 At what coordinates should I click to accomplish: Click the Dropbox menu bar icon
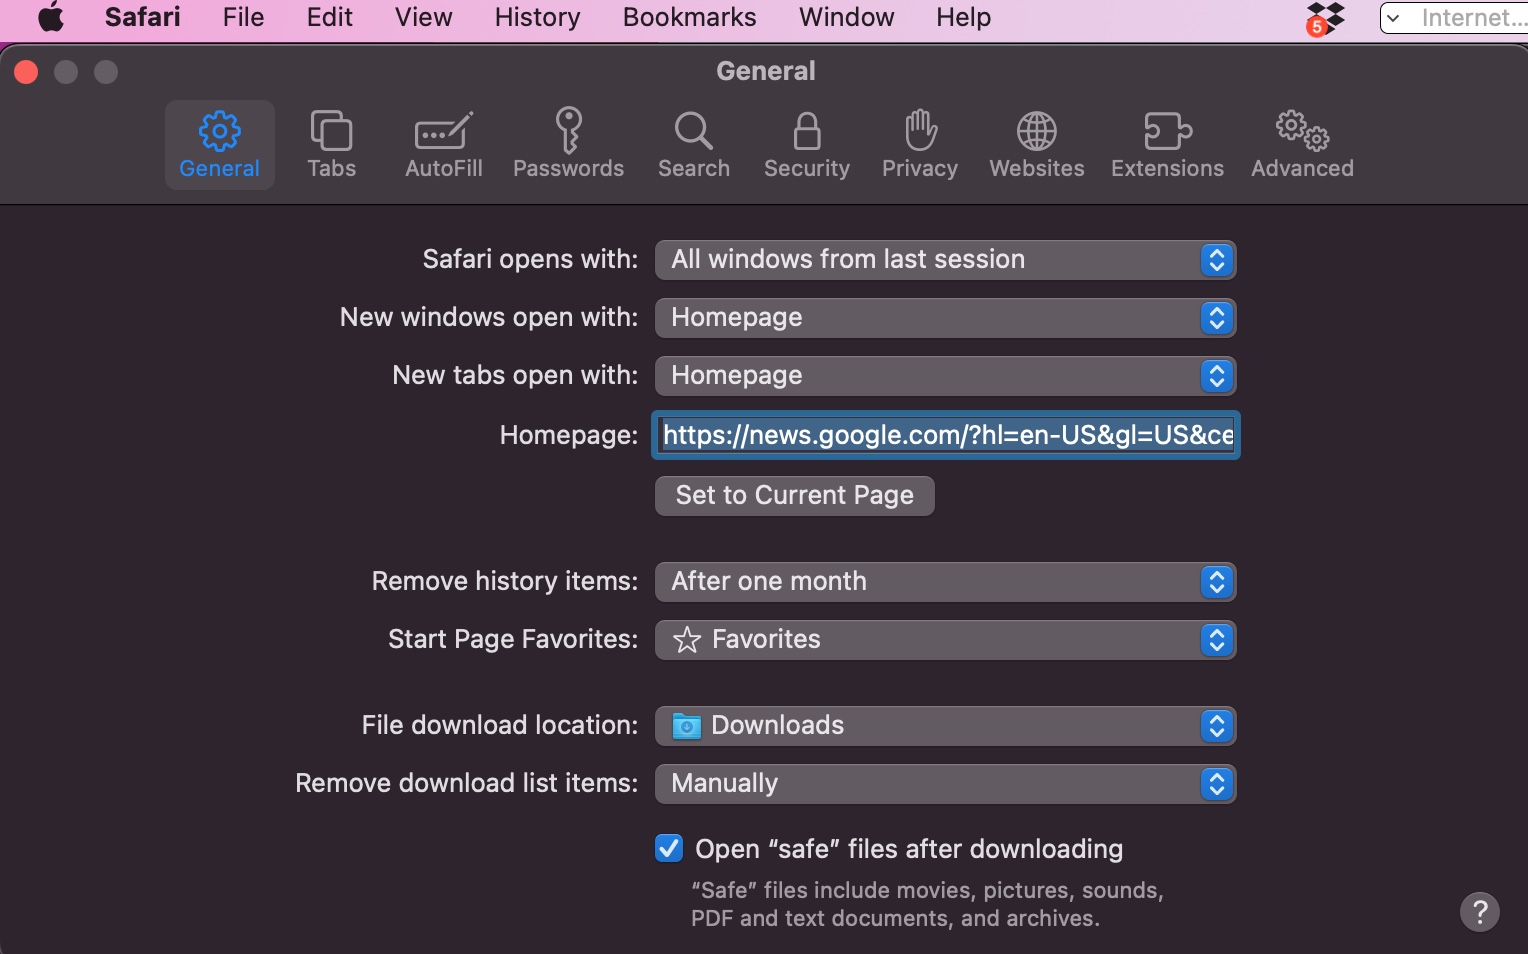(x=1325, y=18)
